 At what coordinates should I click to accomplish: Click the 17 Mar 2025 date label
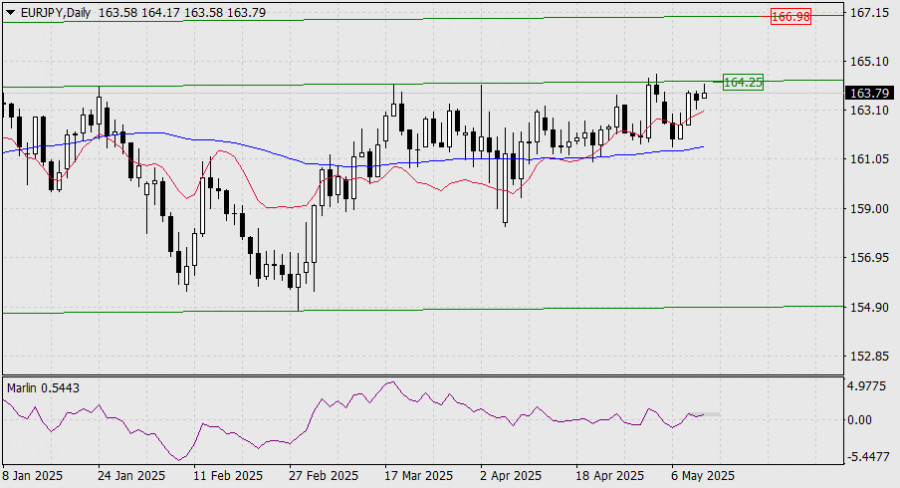[x=419, y=476]
